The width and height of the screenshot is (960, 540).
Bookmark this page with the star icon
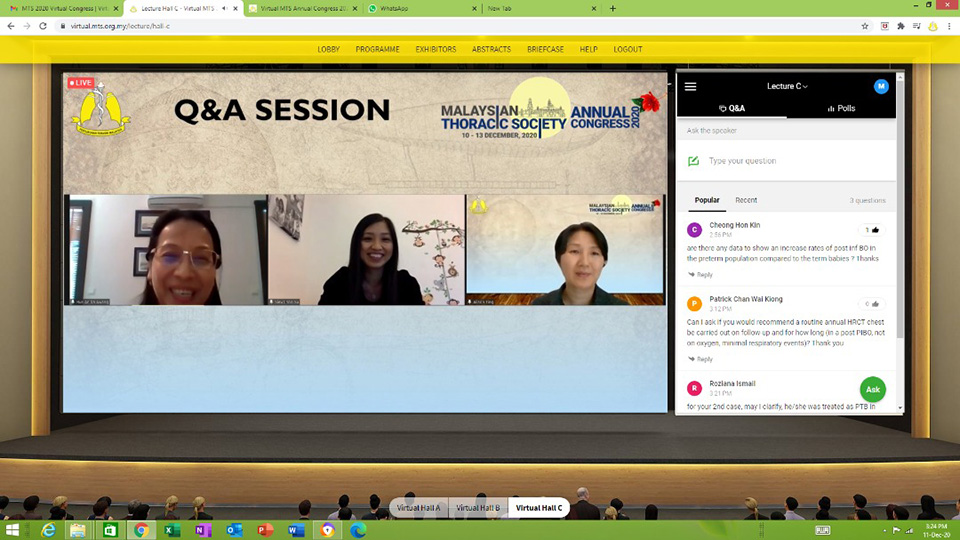point(864,26)
